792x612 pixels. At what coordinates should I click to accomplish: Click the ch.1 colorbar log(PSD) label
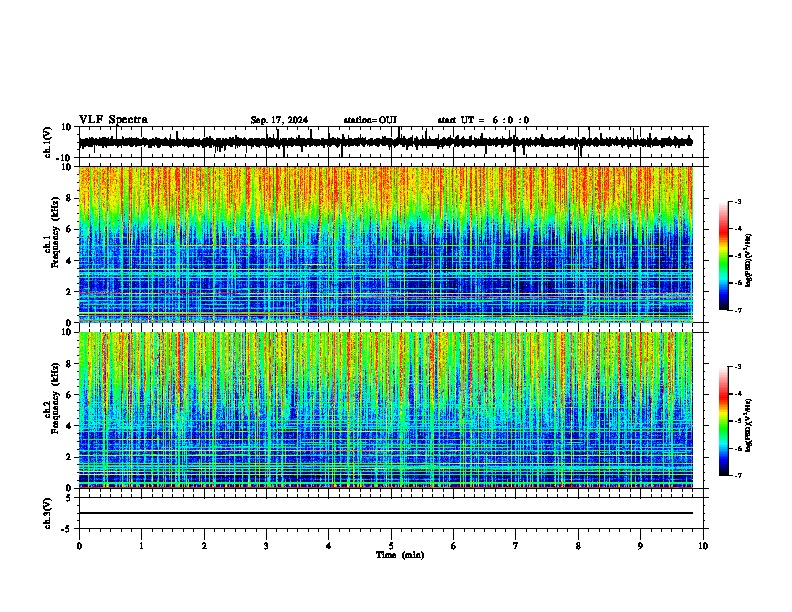tap(748, 261)
